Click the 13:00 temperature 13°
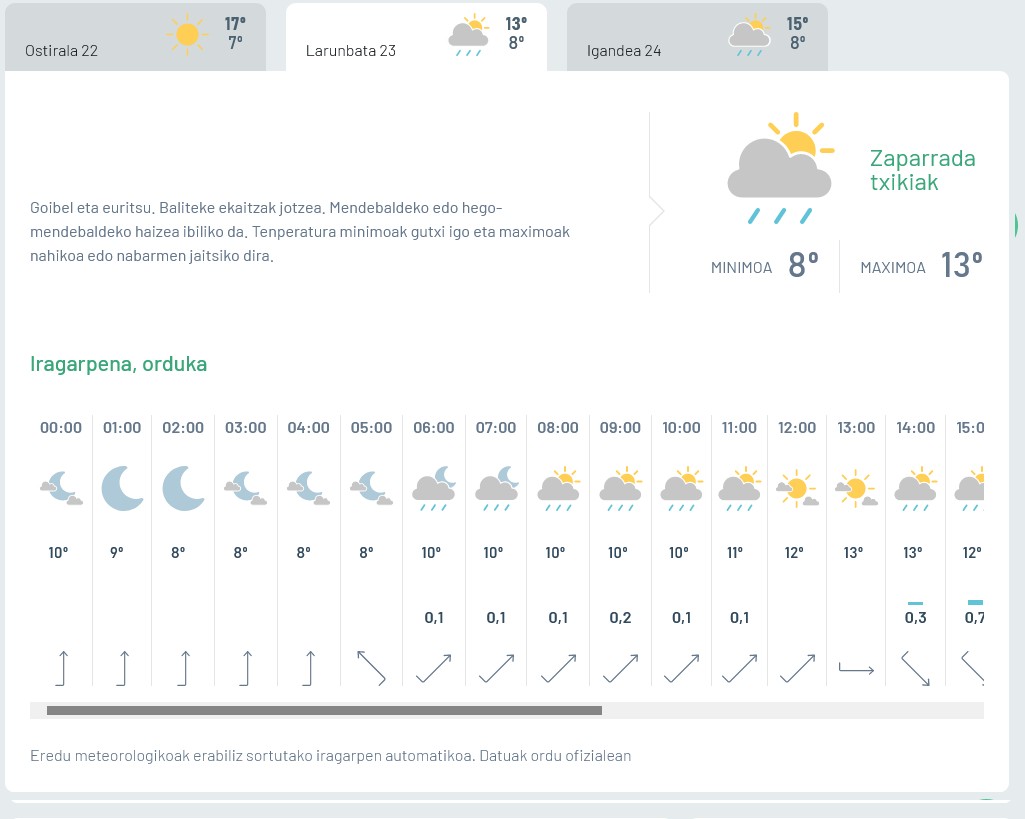The image size is (1025, 819). click(854, 552)
